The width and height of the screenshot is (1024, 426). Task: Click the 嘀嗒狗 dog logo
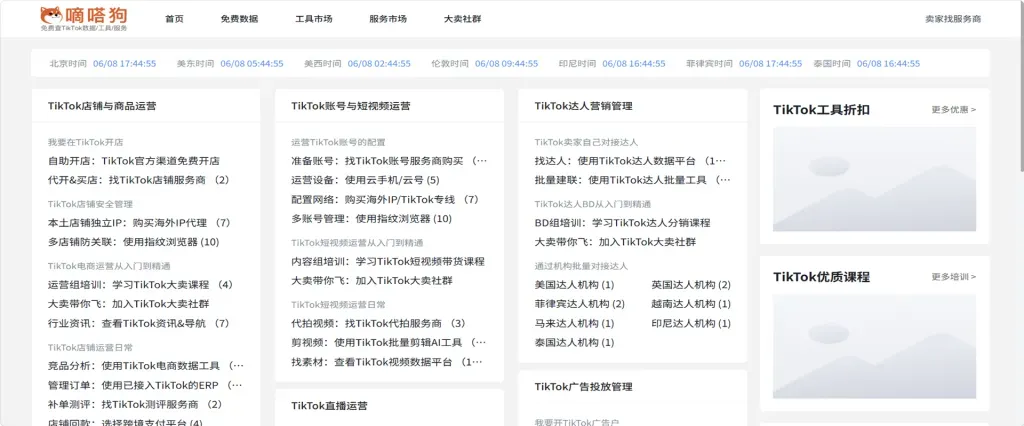(84, 19)
